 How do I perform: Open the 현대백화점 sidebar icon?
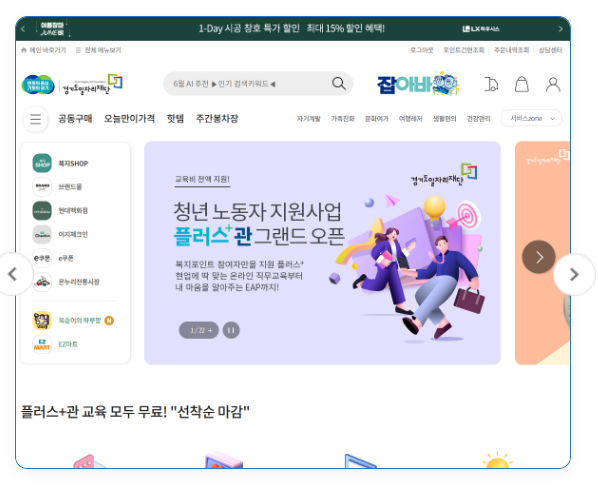(x=42, y=211)
